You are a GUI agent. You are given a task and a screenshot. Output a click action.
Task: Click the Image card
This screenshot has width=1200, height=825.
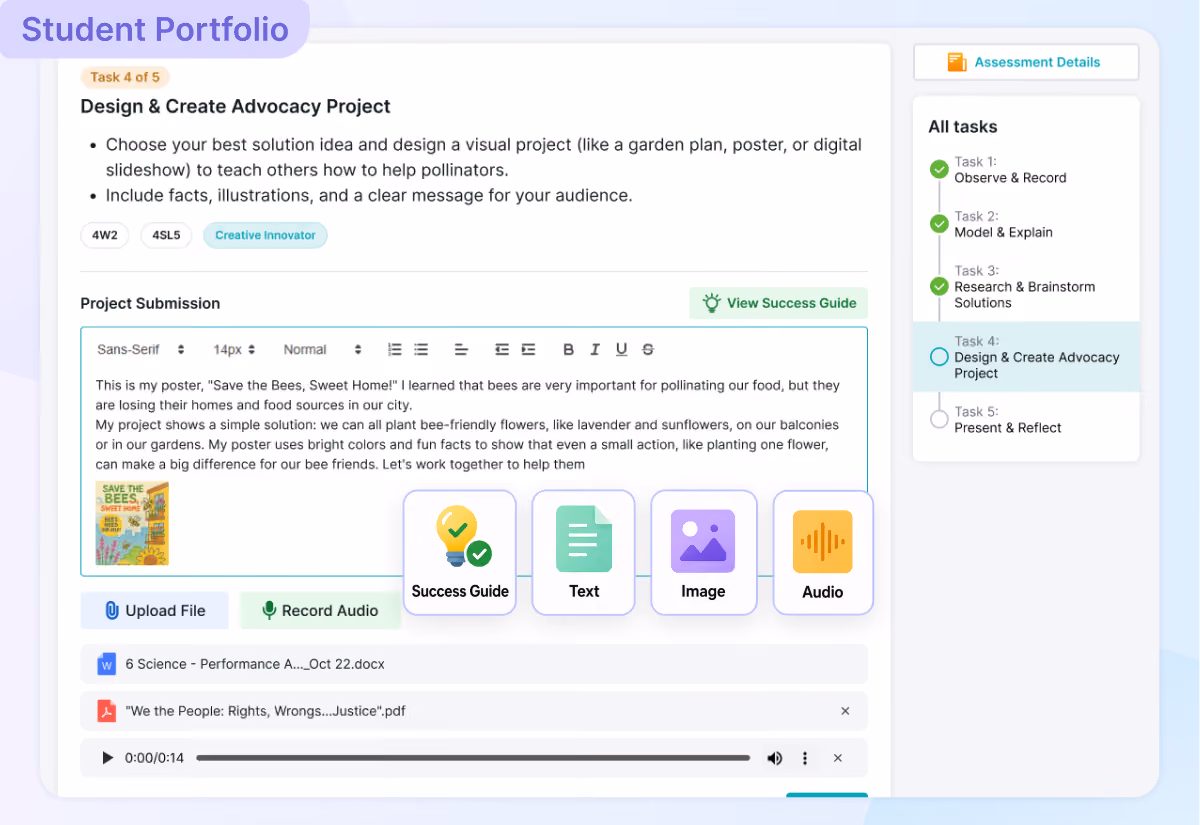point(703,552)
